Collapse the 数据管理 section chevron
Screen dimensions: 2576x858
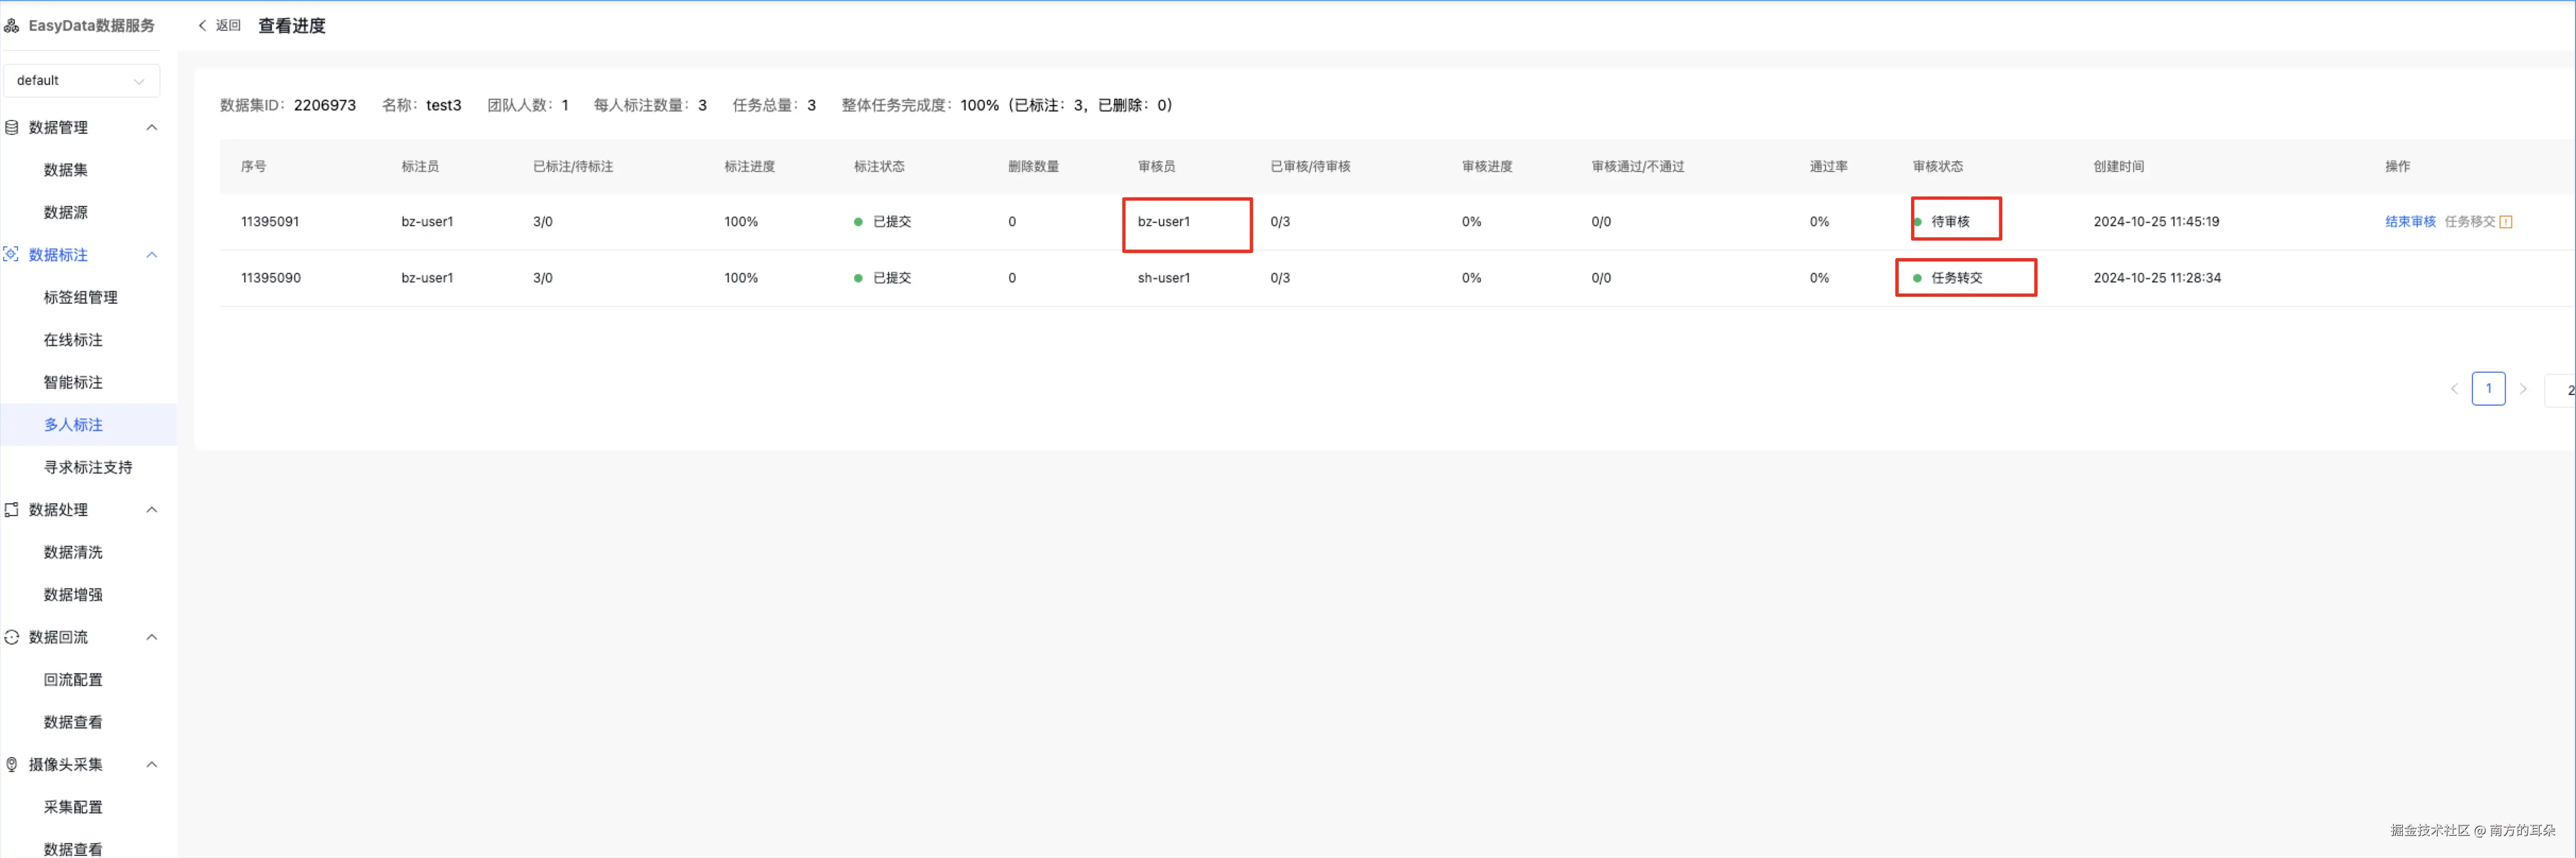(152, 128)
